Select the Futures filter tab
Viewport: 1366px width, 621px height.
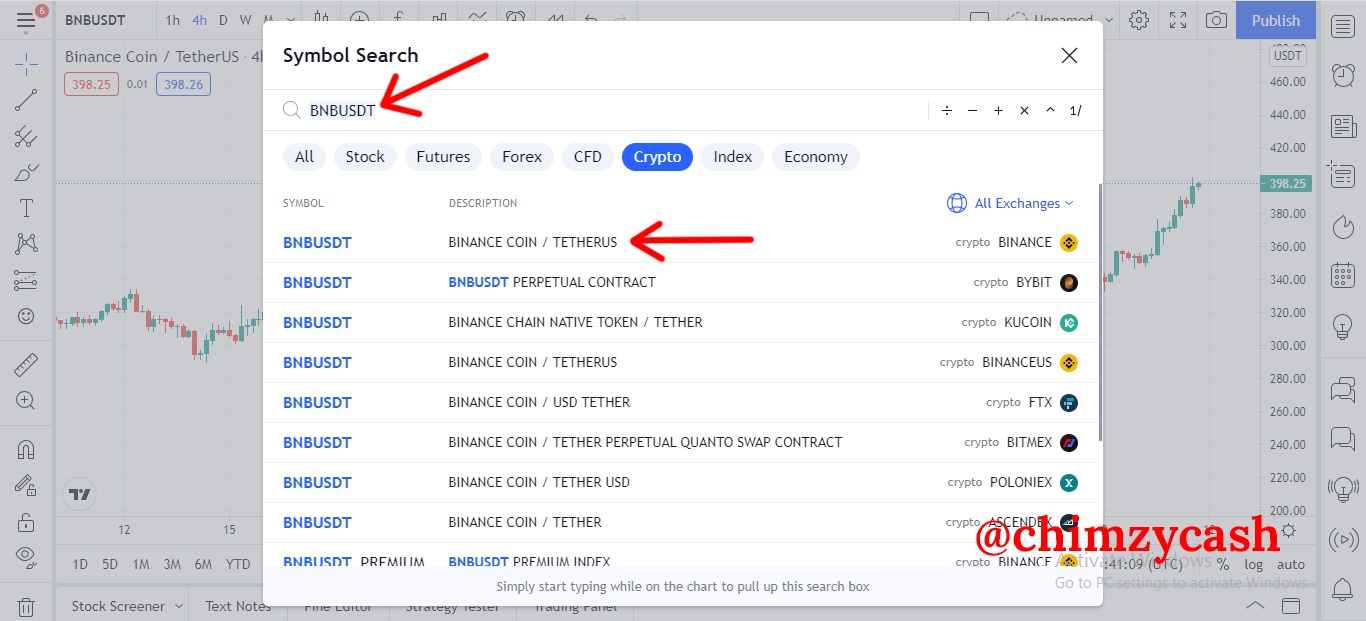(443, 157)
